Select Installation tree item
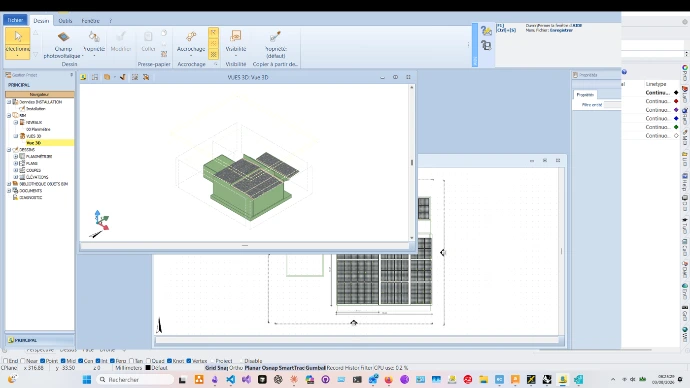The image size is (690, 388). 35,109
